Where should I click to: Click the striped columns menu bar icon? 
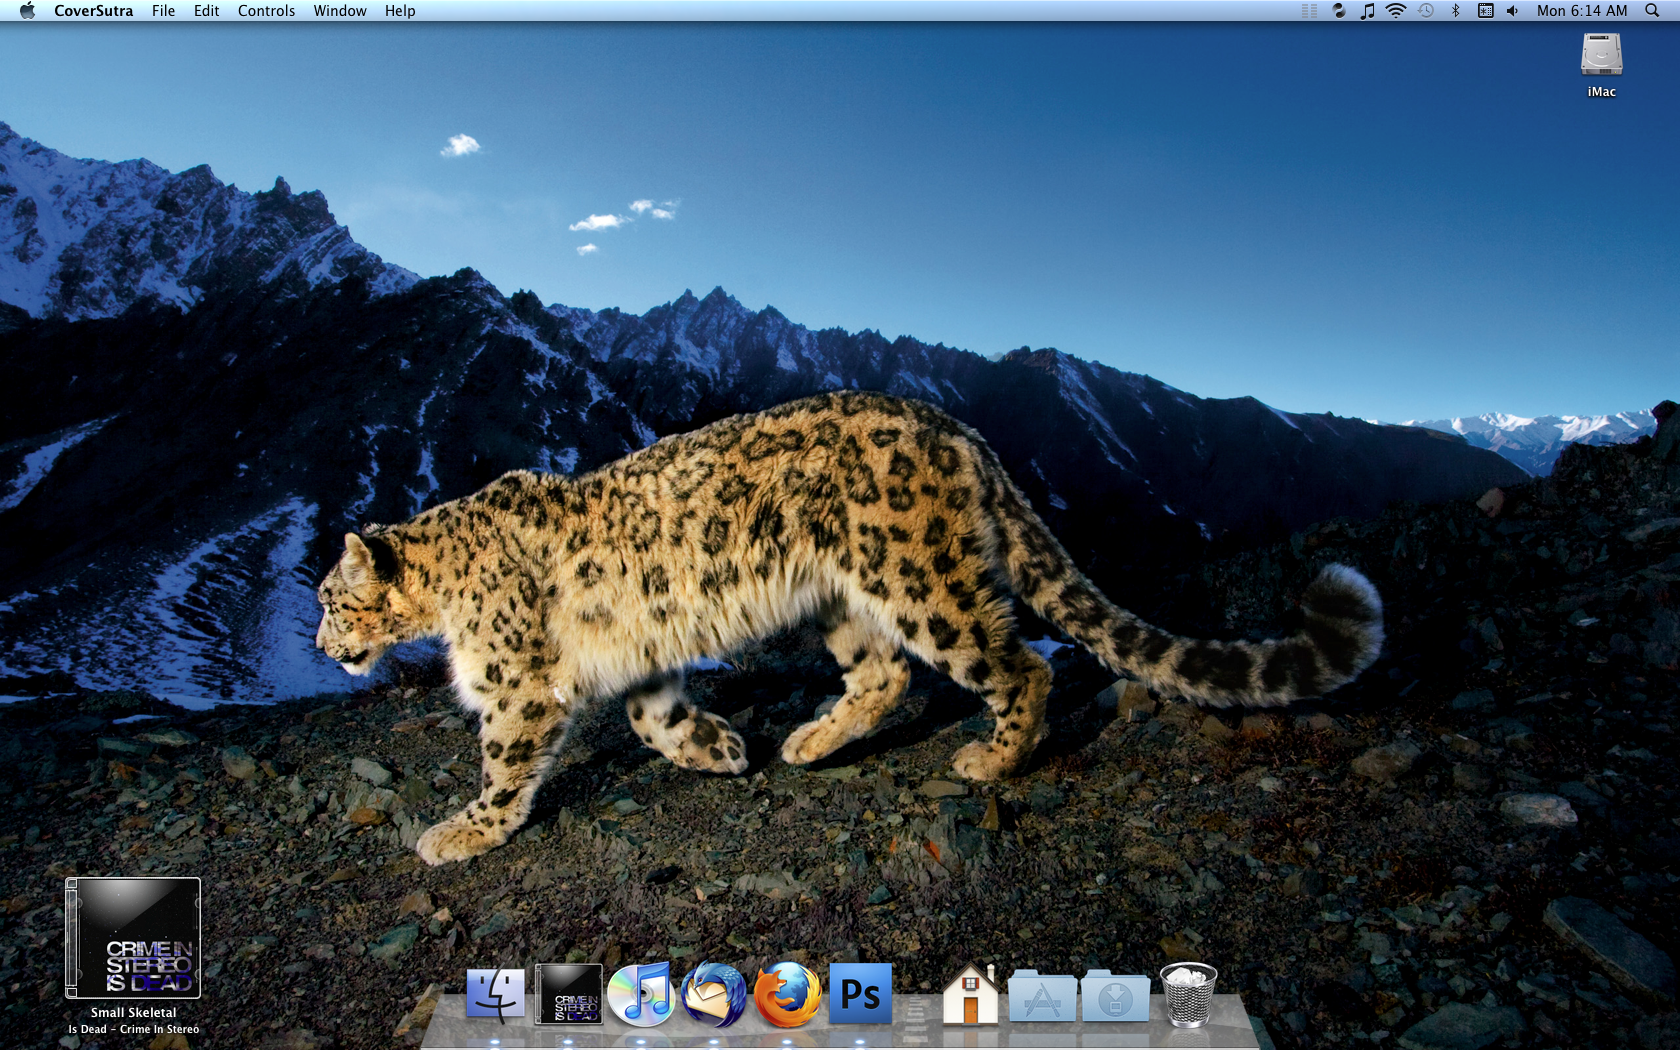point(1309,11)
